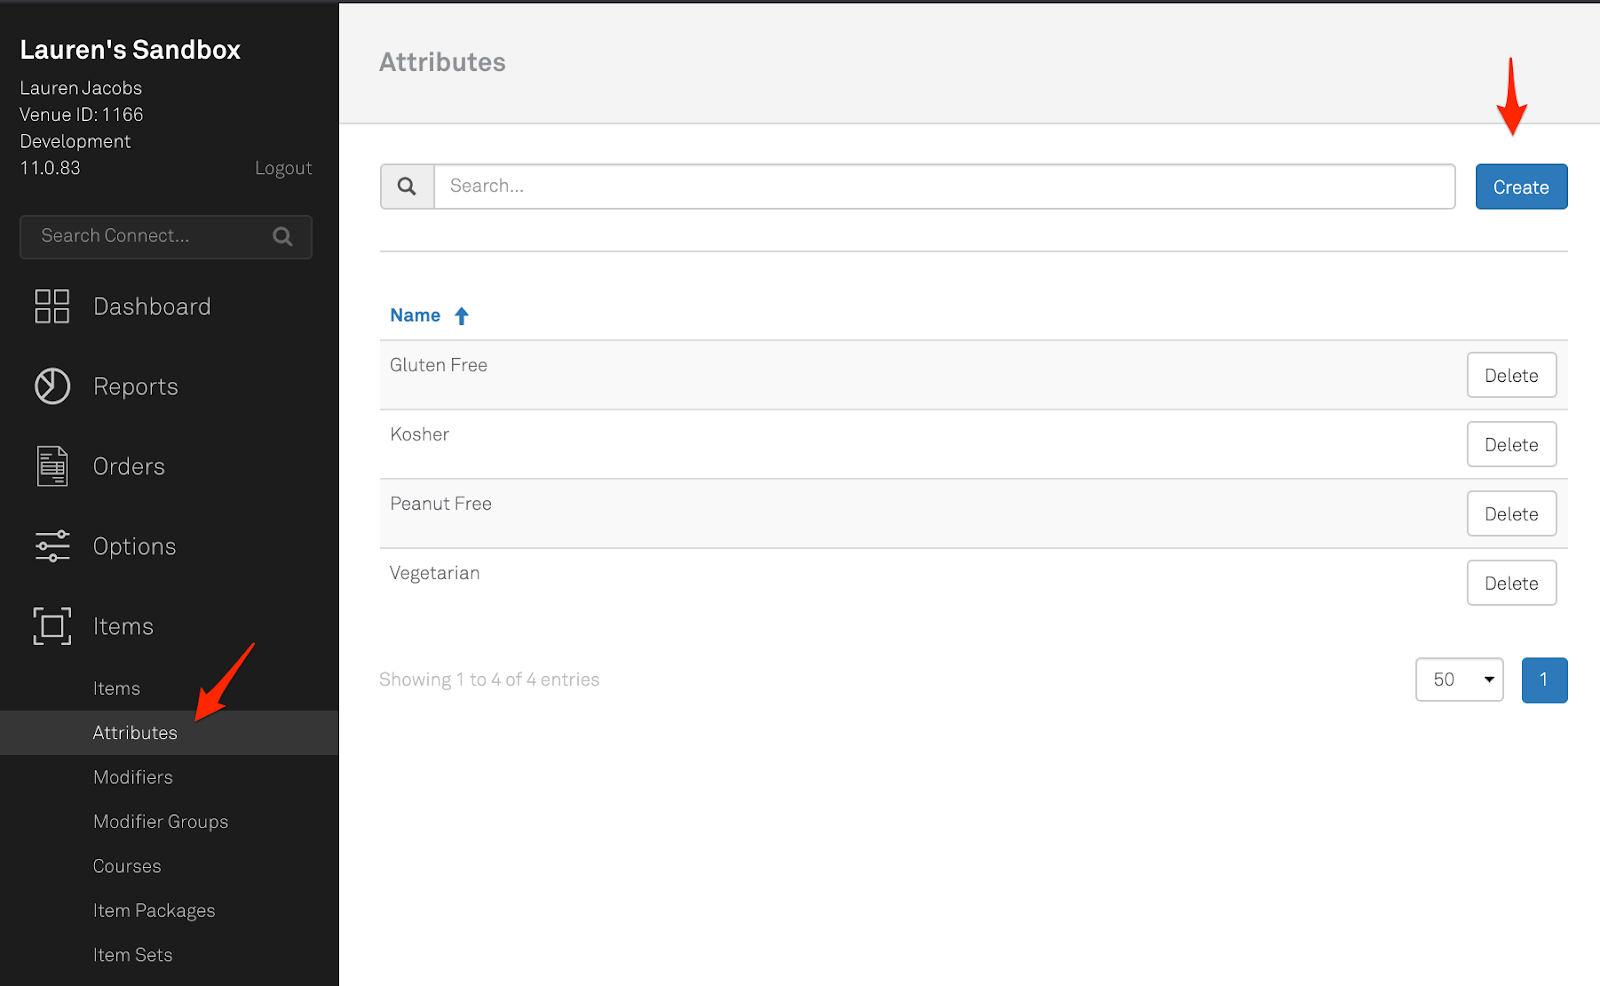Sort the table by Name column
Viewport: 1600px width, 986px height.
(415, 316)
